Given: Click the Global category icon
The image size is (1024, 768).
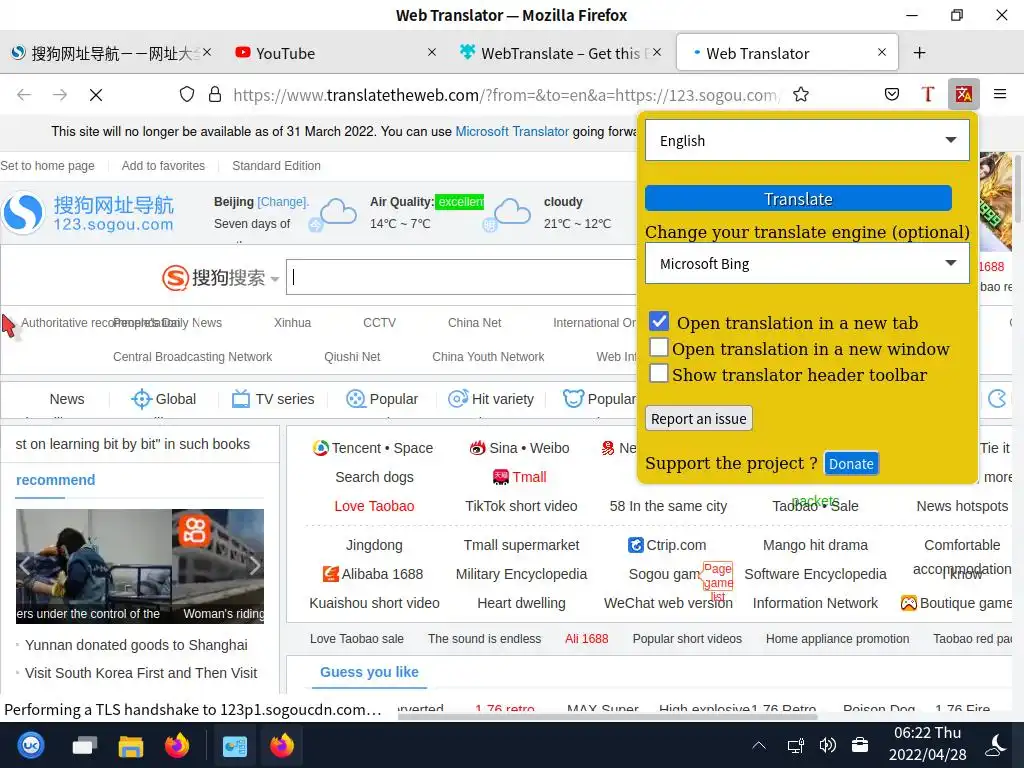Looking at the screenshot, I should coord(141,398).
